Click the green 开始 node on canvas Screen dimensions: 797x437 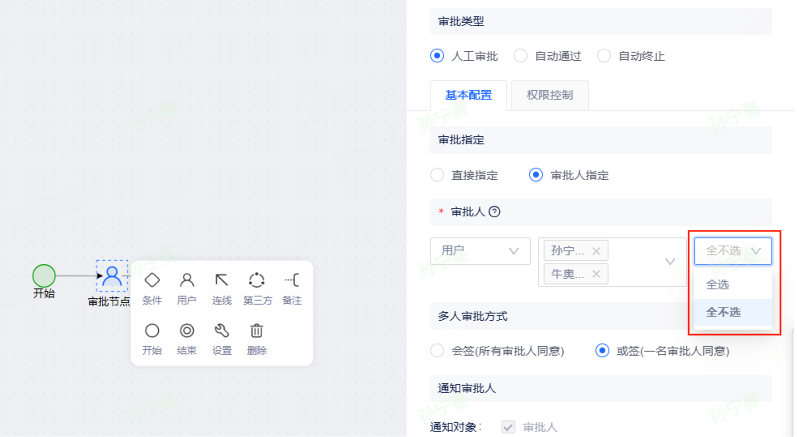[x=44, y=275]
